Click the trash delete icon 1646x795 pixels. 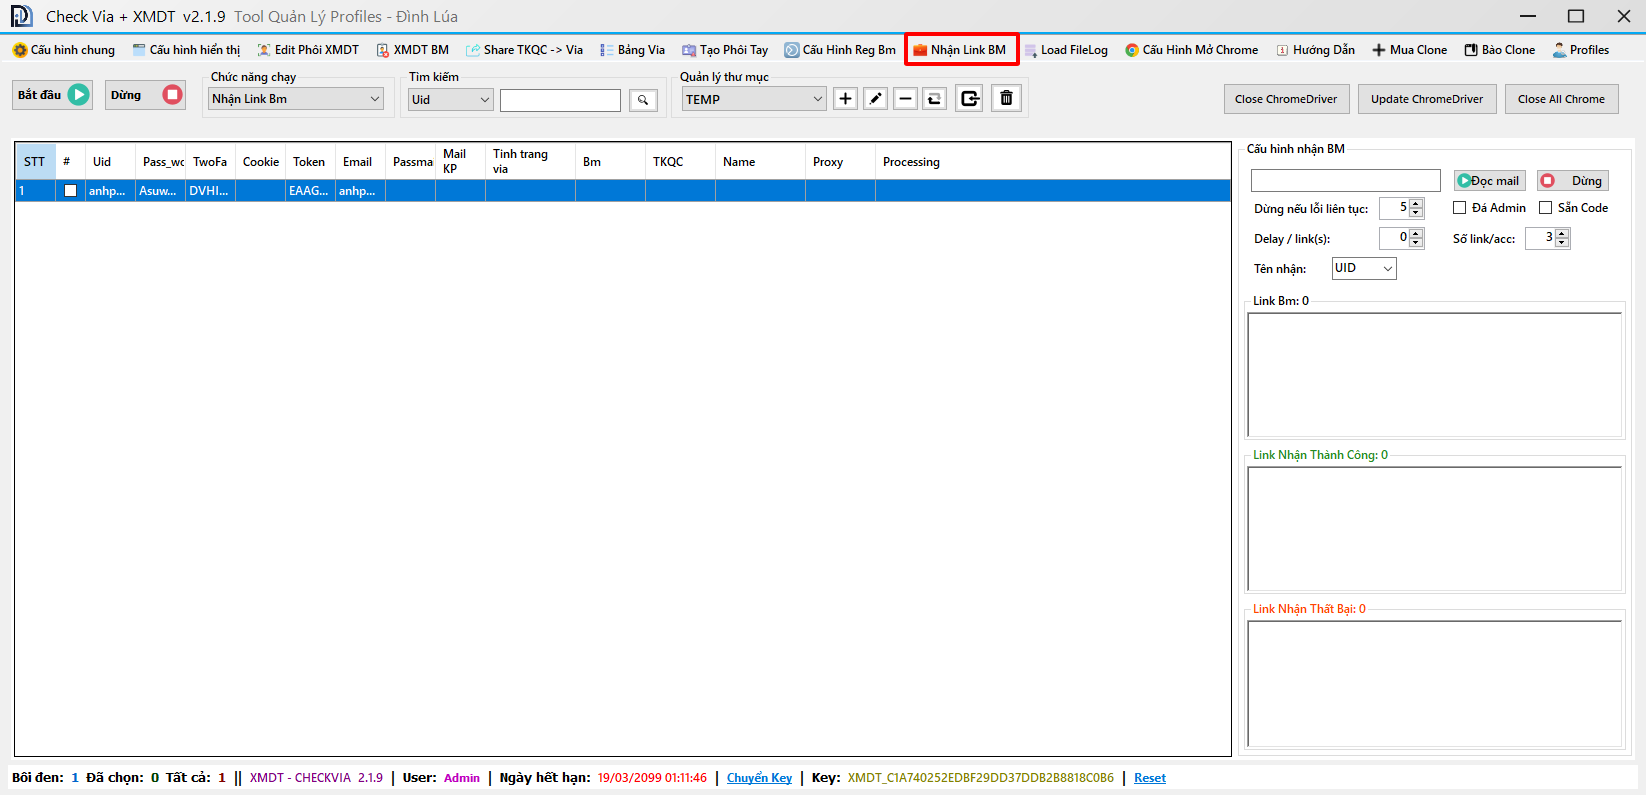tap(1006, 99)
